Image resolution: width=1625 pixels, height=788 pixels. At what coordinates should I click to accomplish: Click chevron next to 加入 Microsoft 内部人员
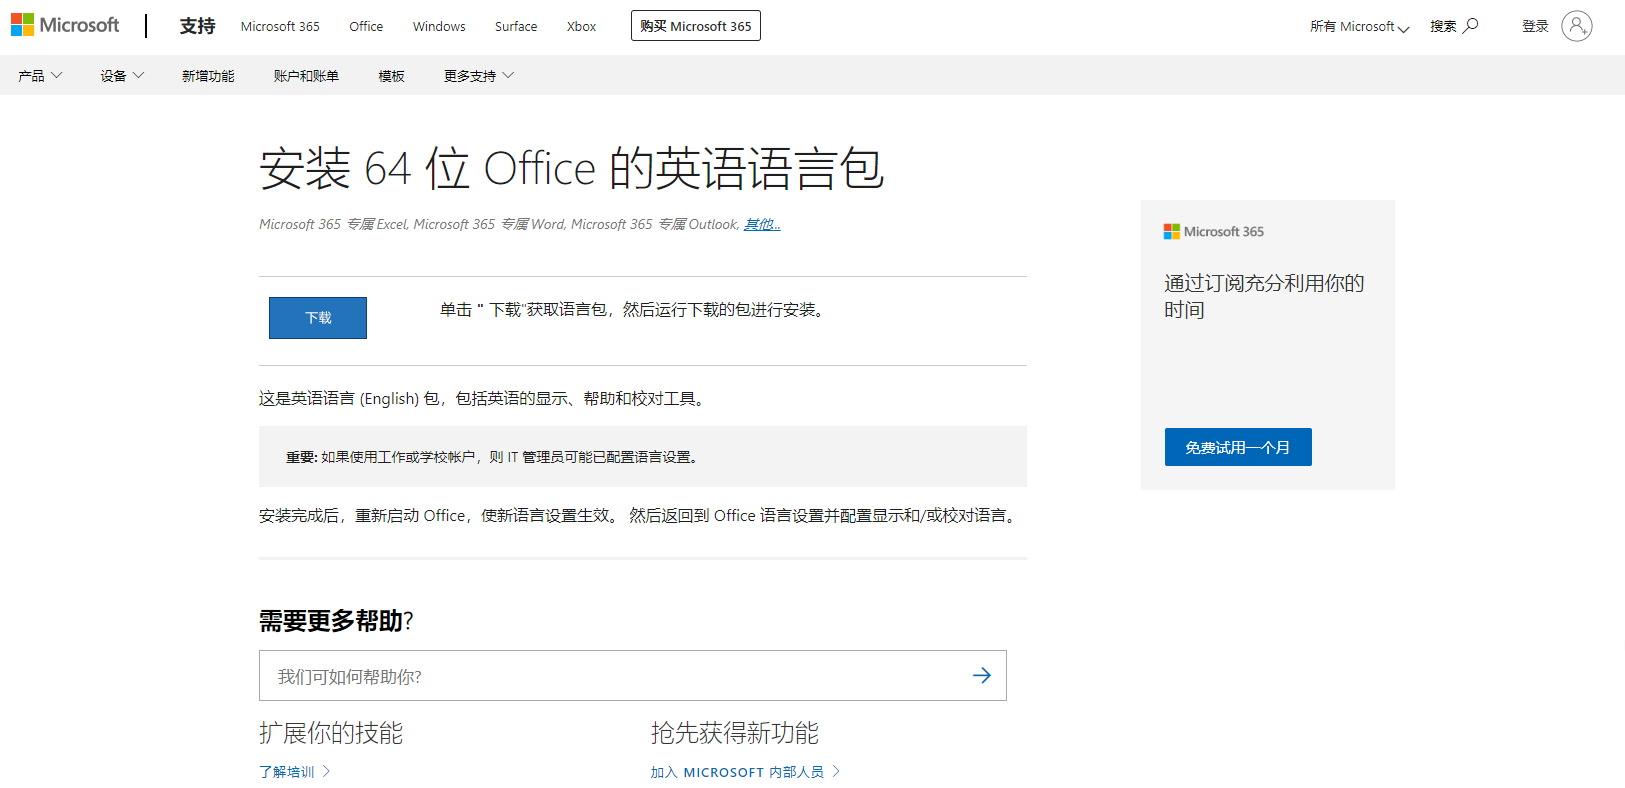click(x=836, y=771)
